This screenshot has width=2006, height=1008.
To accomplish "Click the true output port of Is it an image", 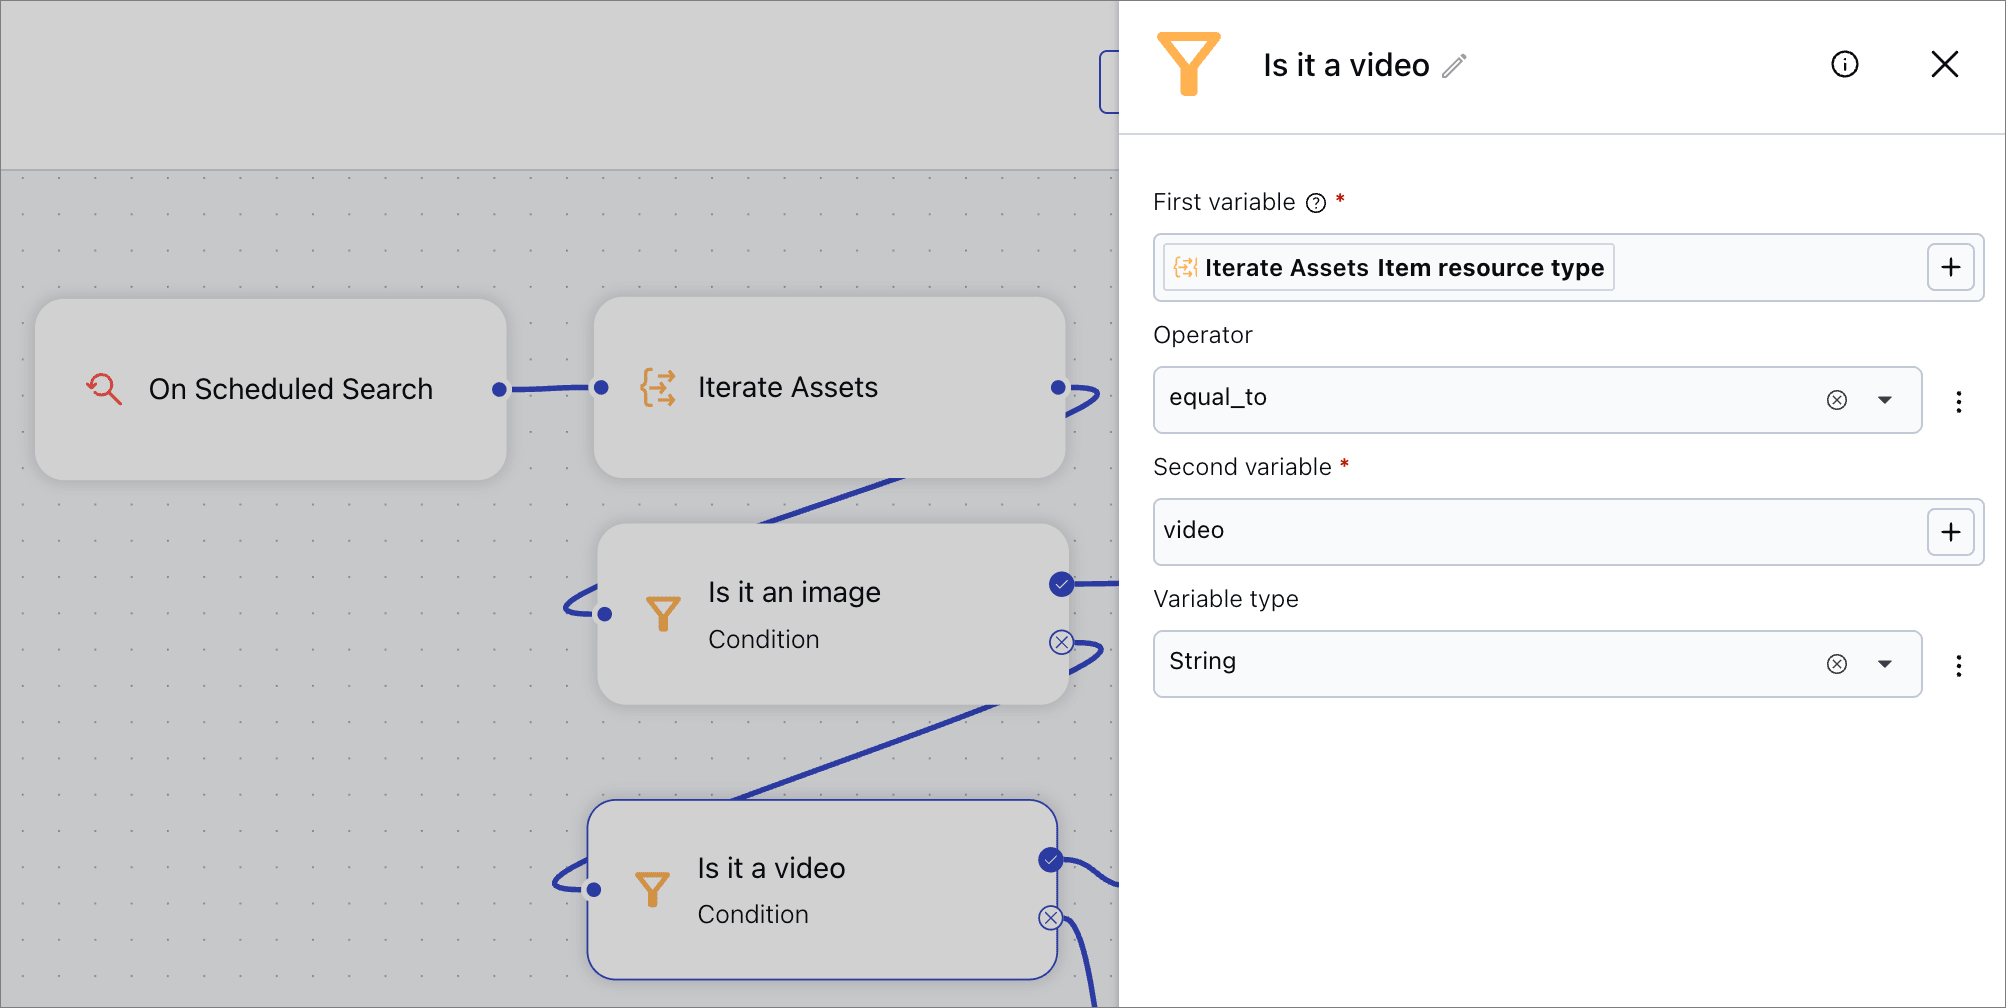I will coord(1061,584).
